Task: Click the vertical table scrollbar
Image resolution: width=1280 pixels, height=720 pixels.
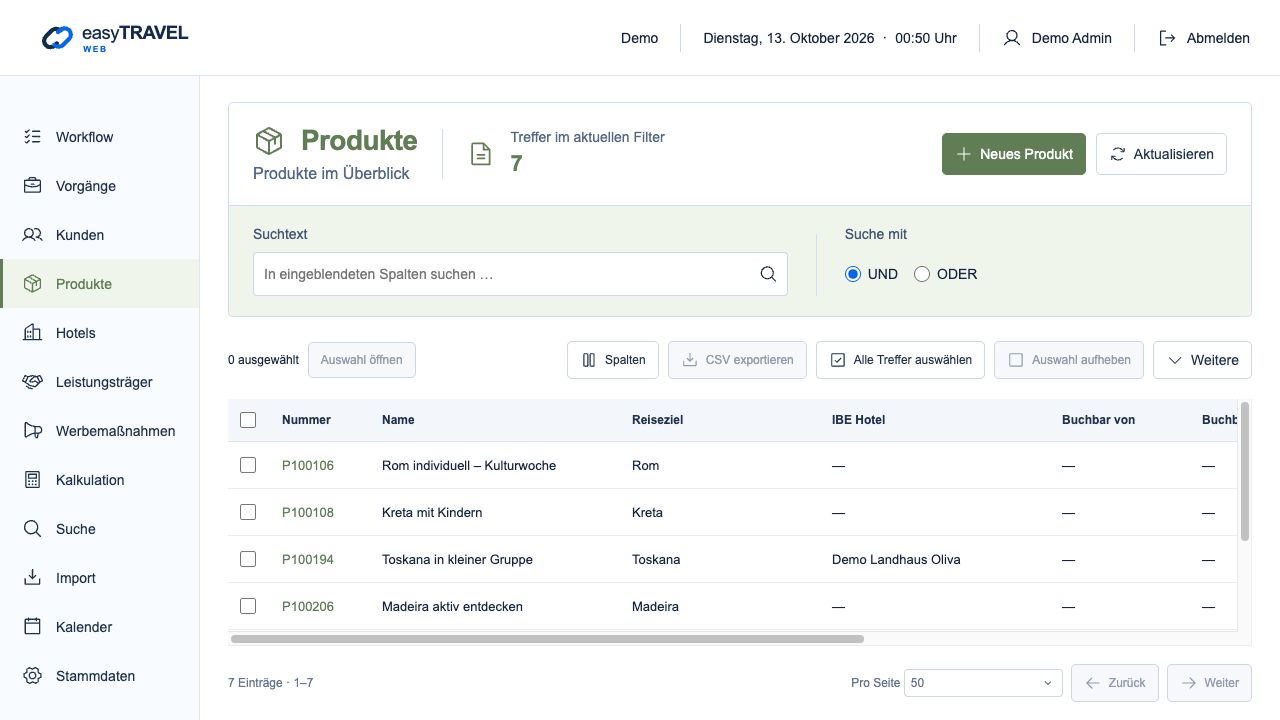Action: (1245, 471)
